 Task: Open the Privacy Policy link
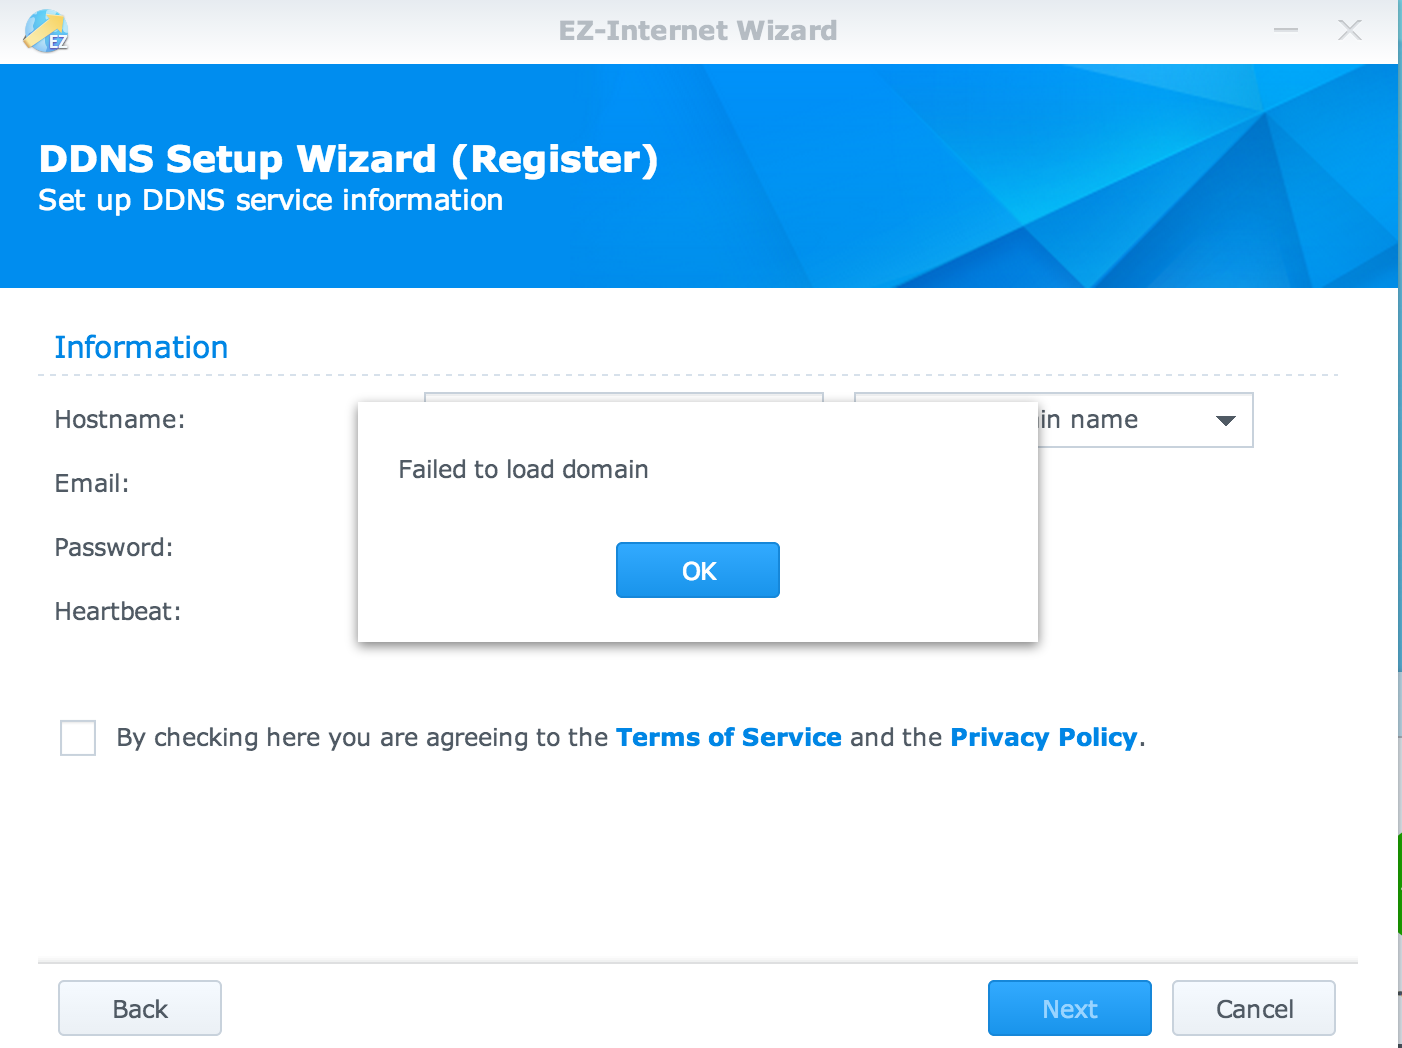tap(1043, 738)
